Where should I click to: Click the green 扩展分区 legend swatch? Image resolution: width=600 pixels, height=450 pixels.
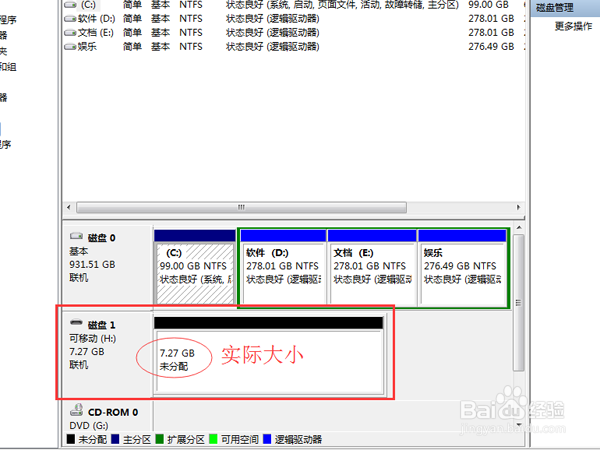(x=160, y=439)
